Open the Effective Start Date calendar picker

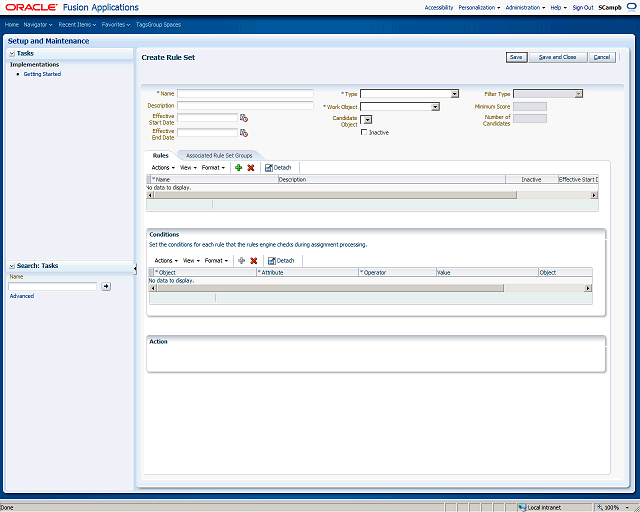coord(244,118)
